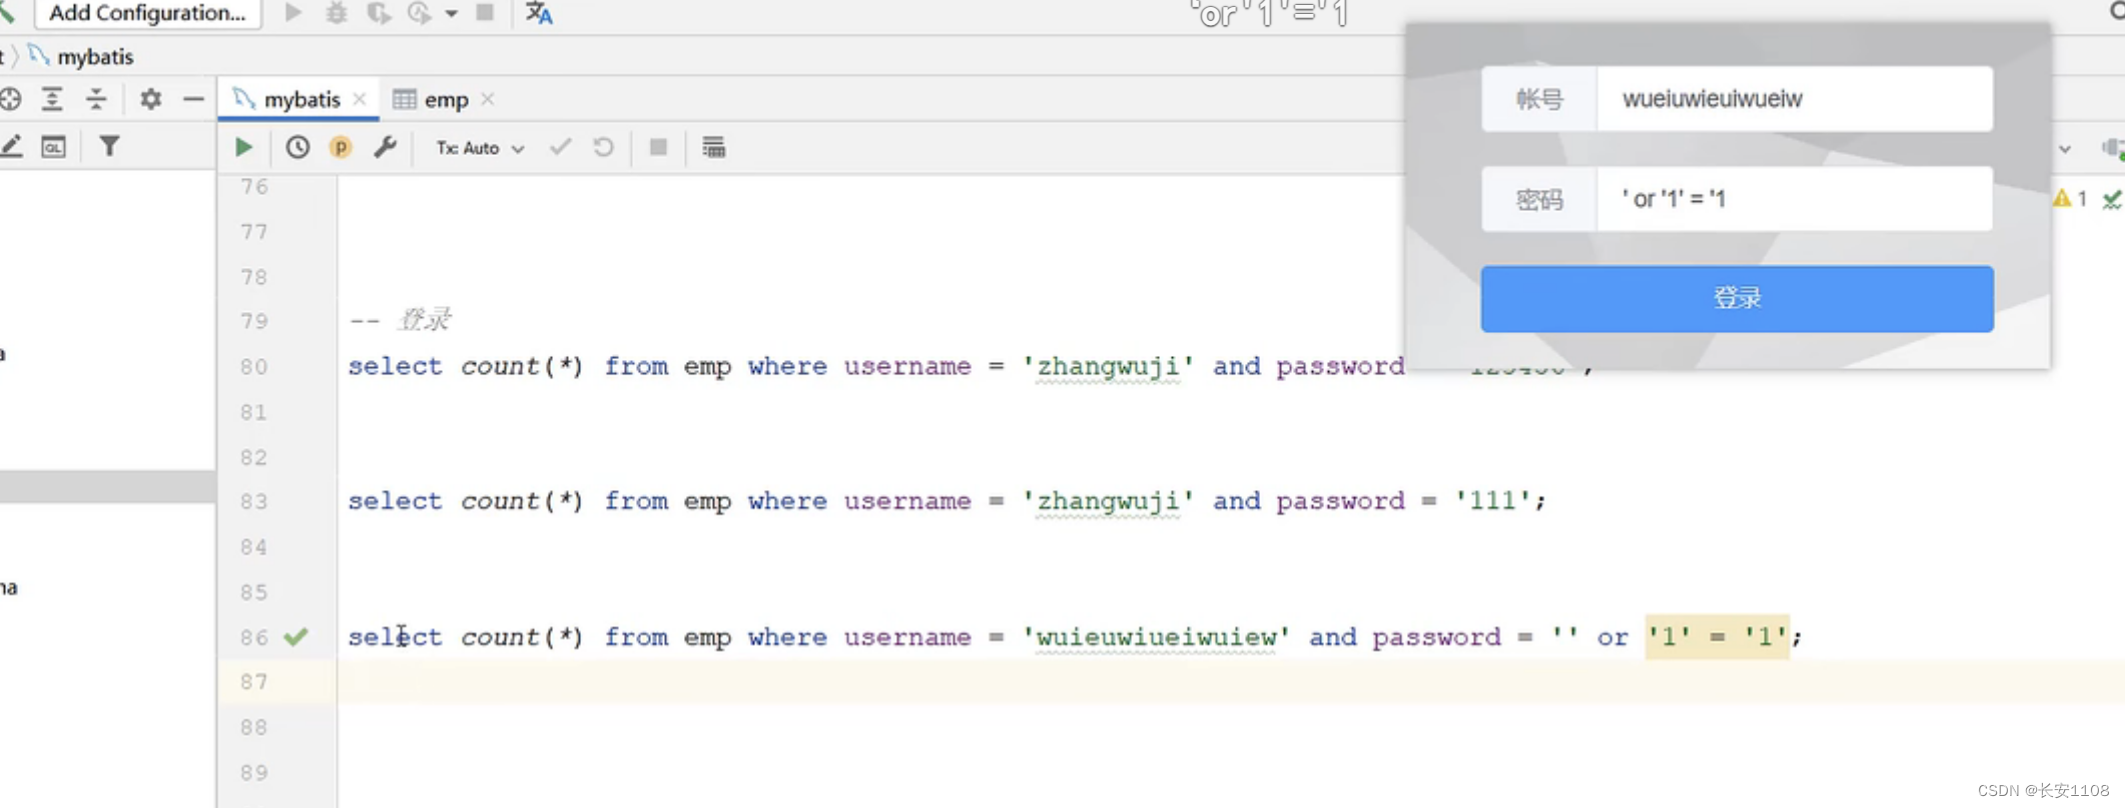Open the query console QL icon
The height and width of the screenshot is (808, 2125).
click(54, 147)
